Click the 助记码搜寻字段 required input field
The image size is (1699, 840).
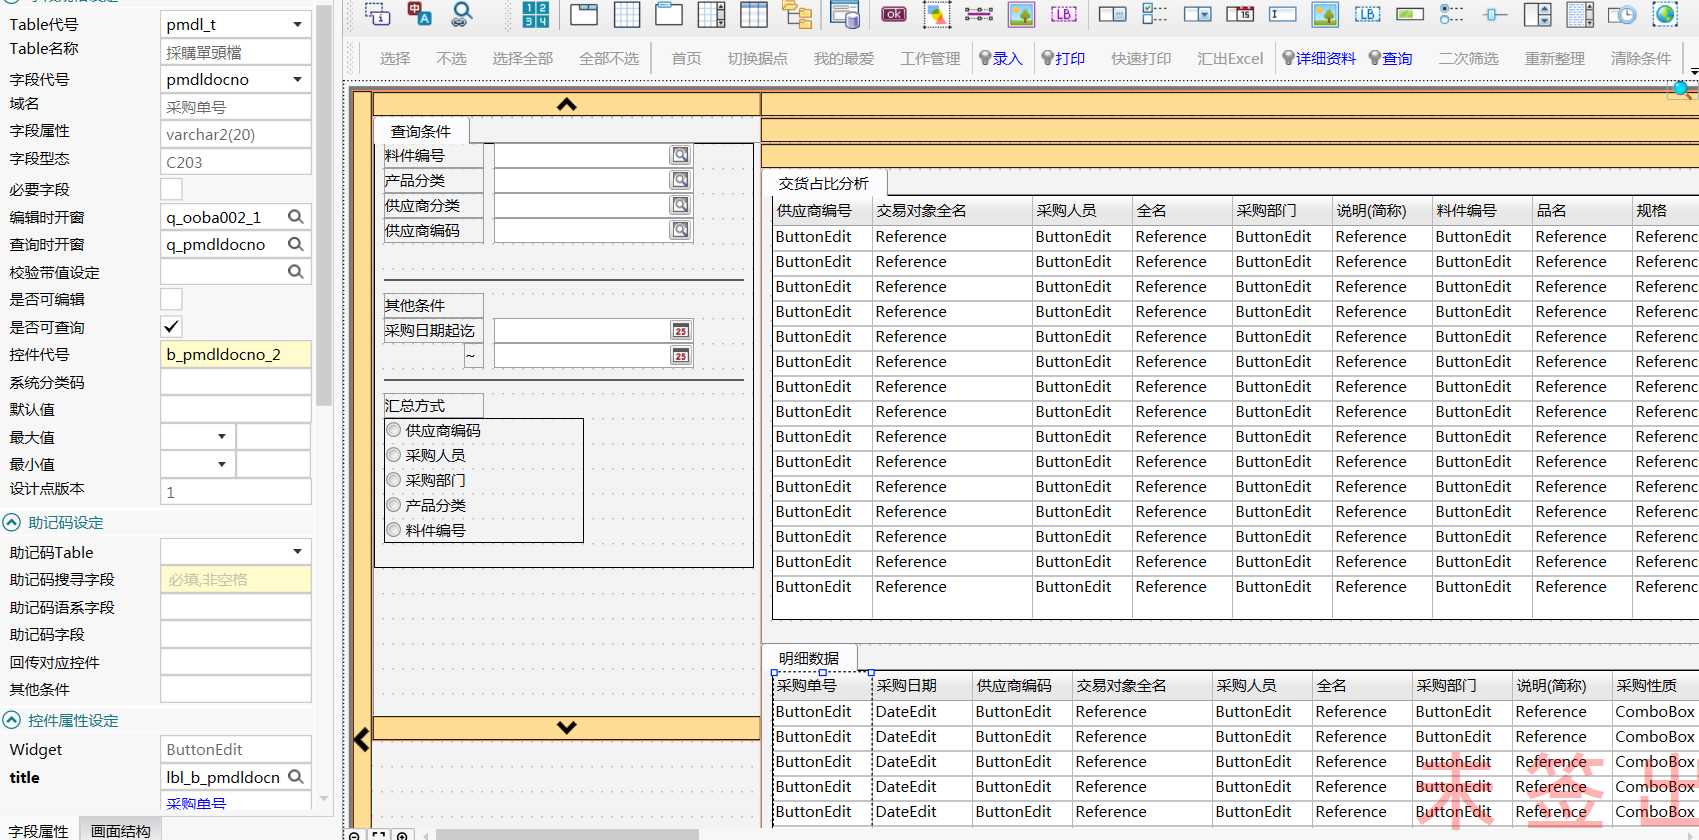coord(236,579)
